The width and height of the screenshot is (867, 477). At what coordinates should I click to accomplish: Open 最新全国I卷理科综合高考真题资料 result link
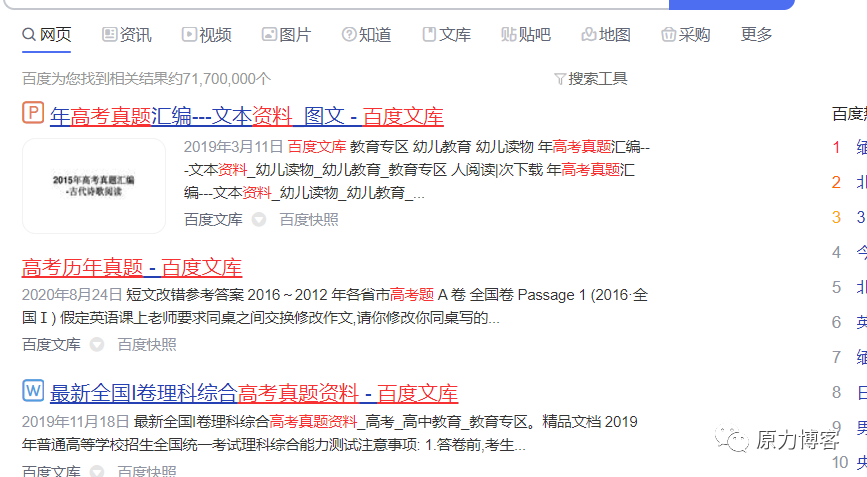[254, 394]
